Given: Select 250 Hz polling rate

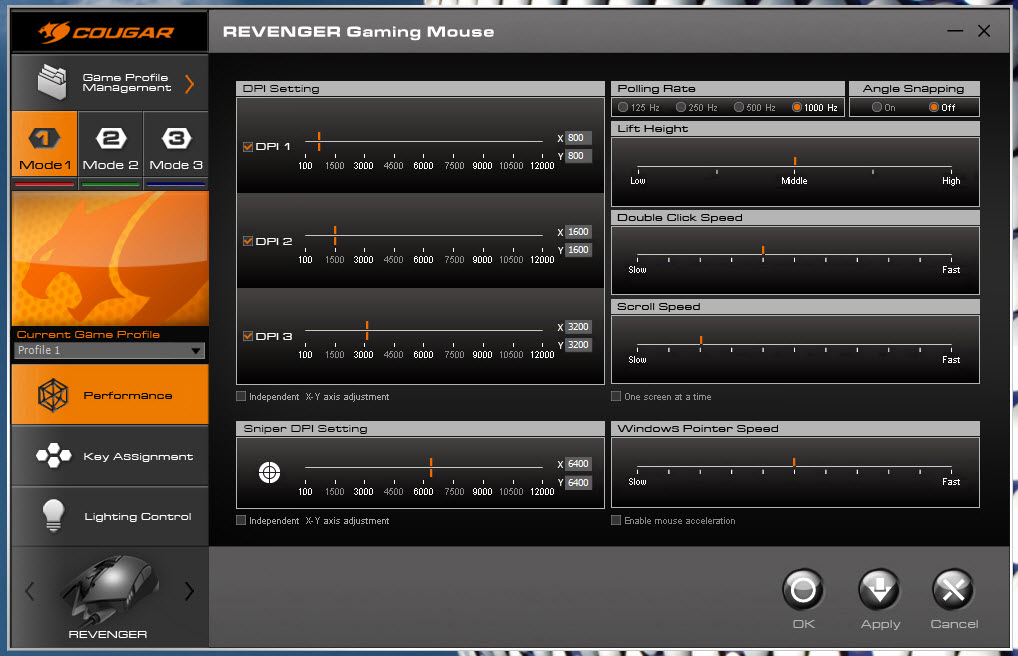Looking at the screenshot, I should 681,107.
